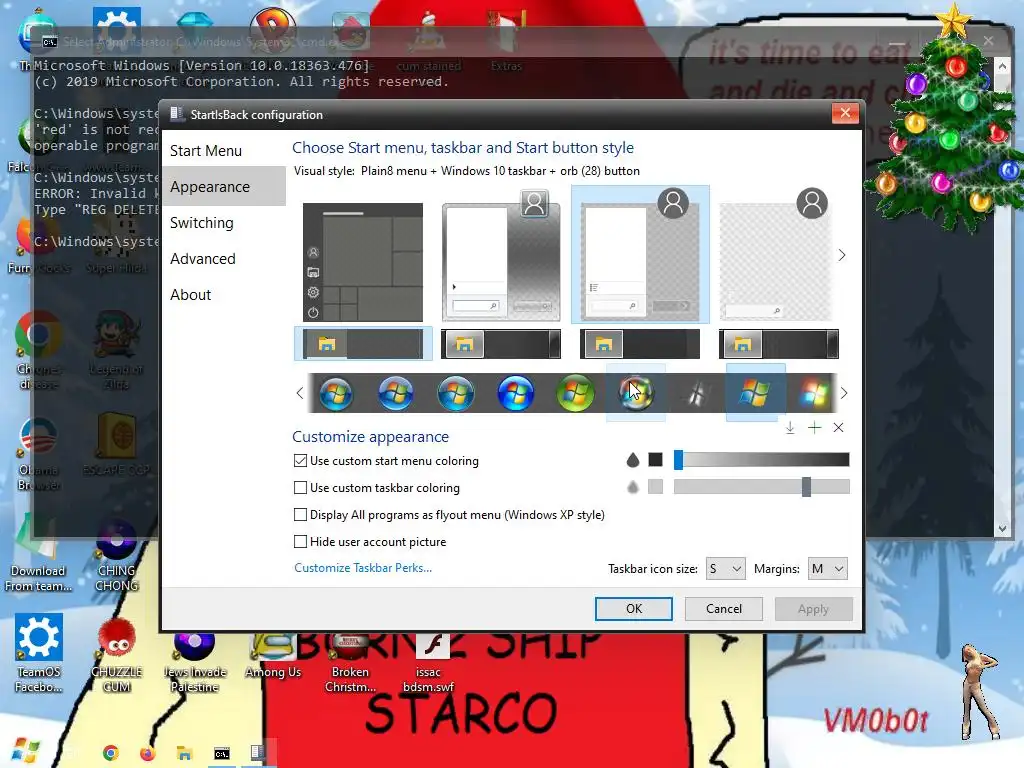The image size is (1024, 768).
Task: Select the highlighted Windows 10 taskbar style
Action: click(363, 344)
